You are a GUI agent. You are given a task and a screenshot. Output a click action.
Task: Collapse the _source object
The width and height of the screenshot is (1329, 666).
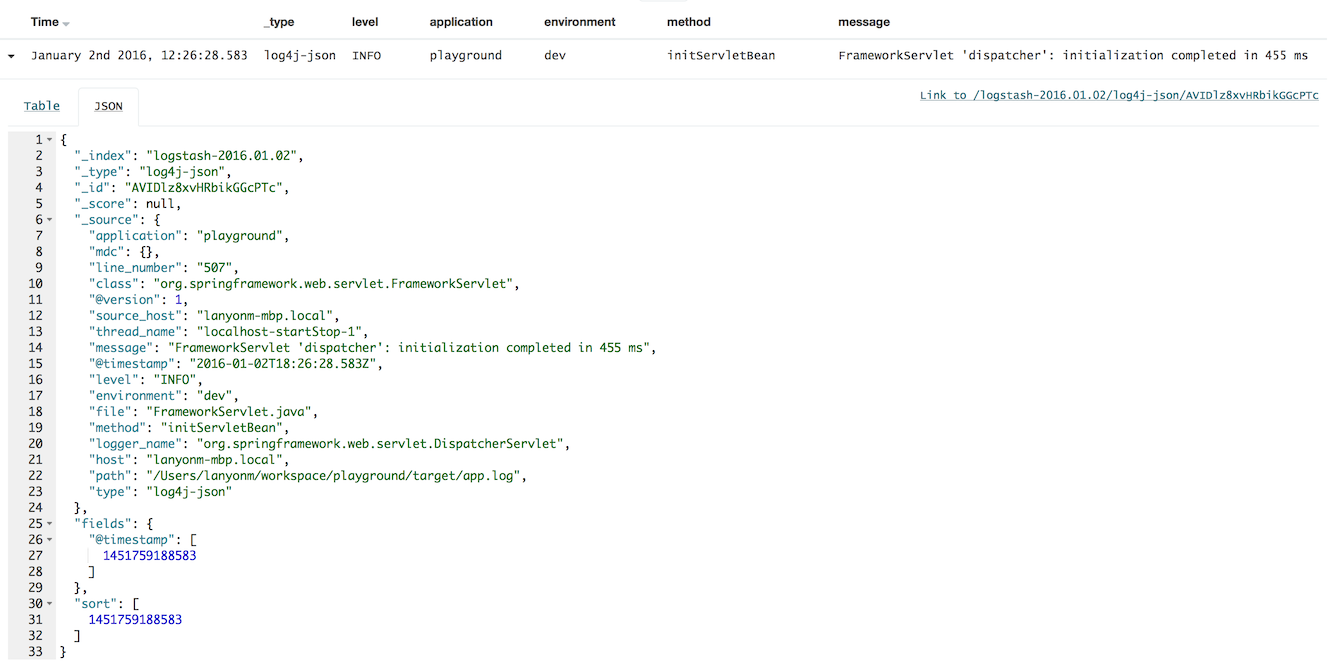point(47,219)
